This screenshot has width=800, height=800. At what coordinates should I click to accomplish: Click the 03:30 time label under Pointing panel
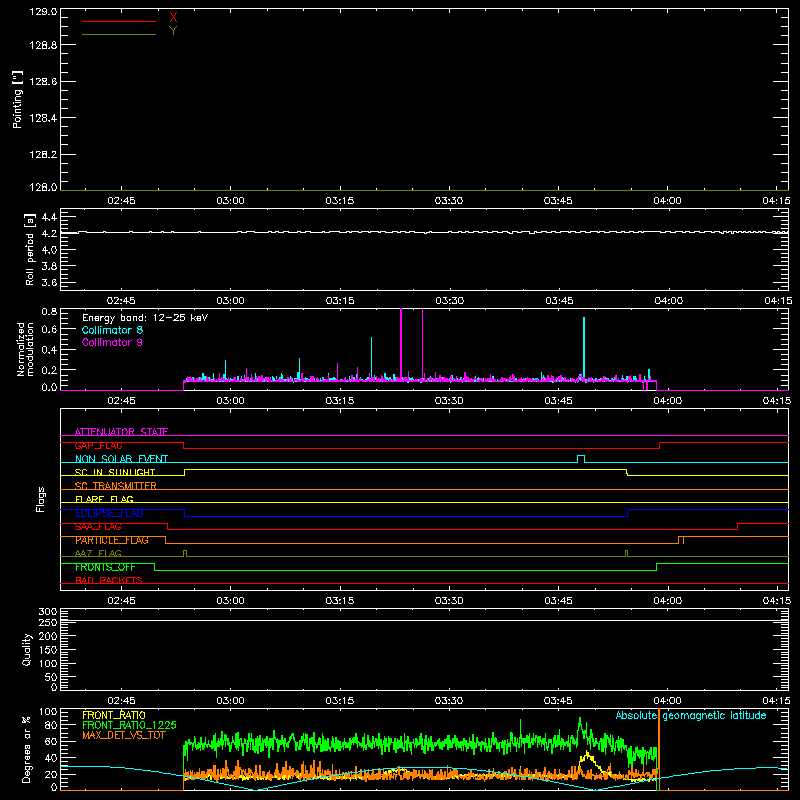click(449, 201)
